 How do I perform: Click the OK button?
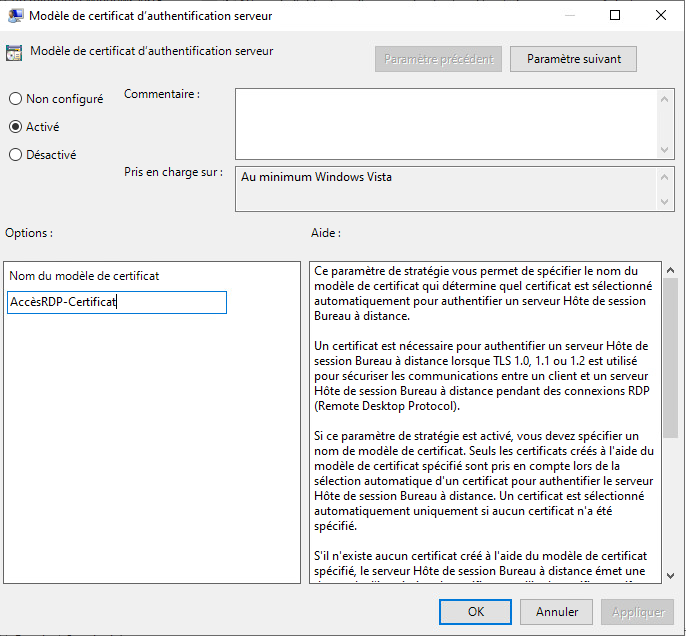[476, 611]
